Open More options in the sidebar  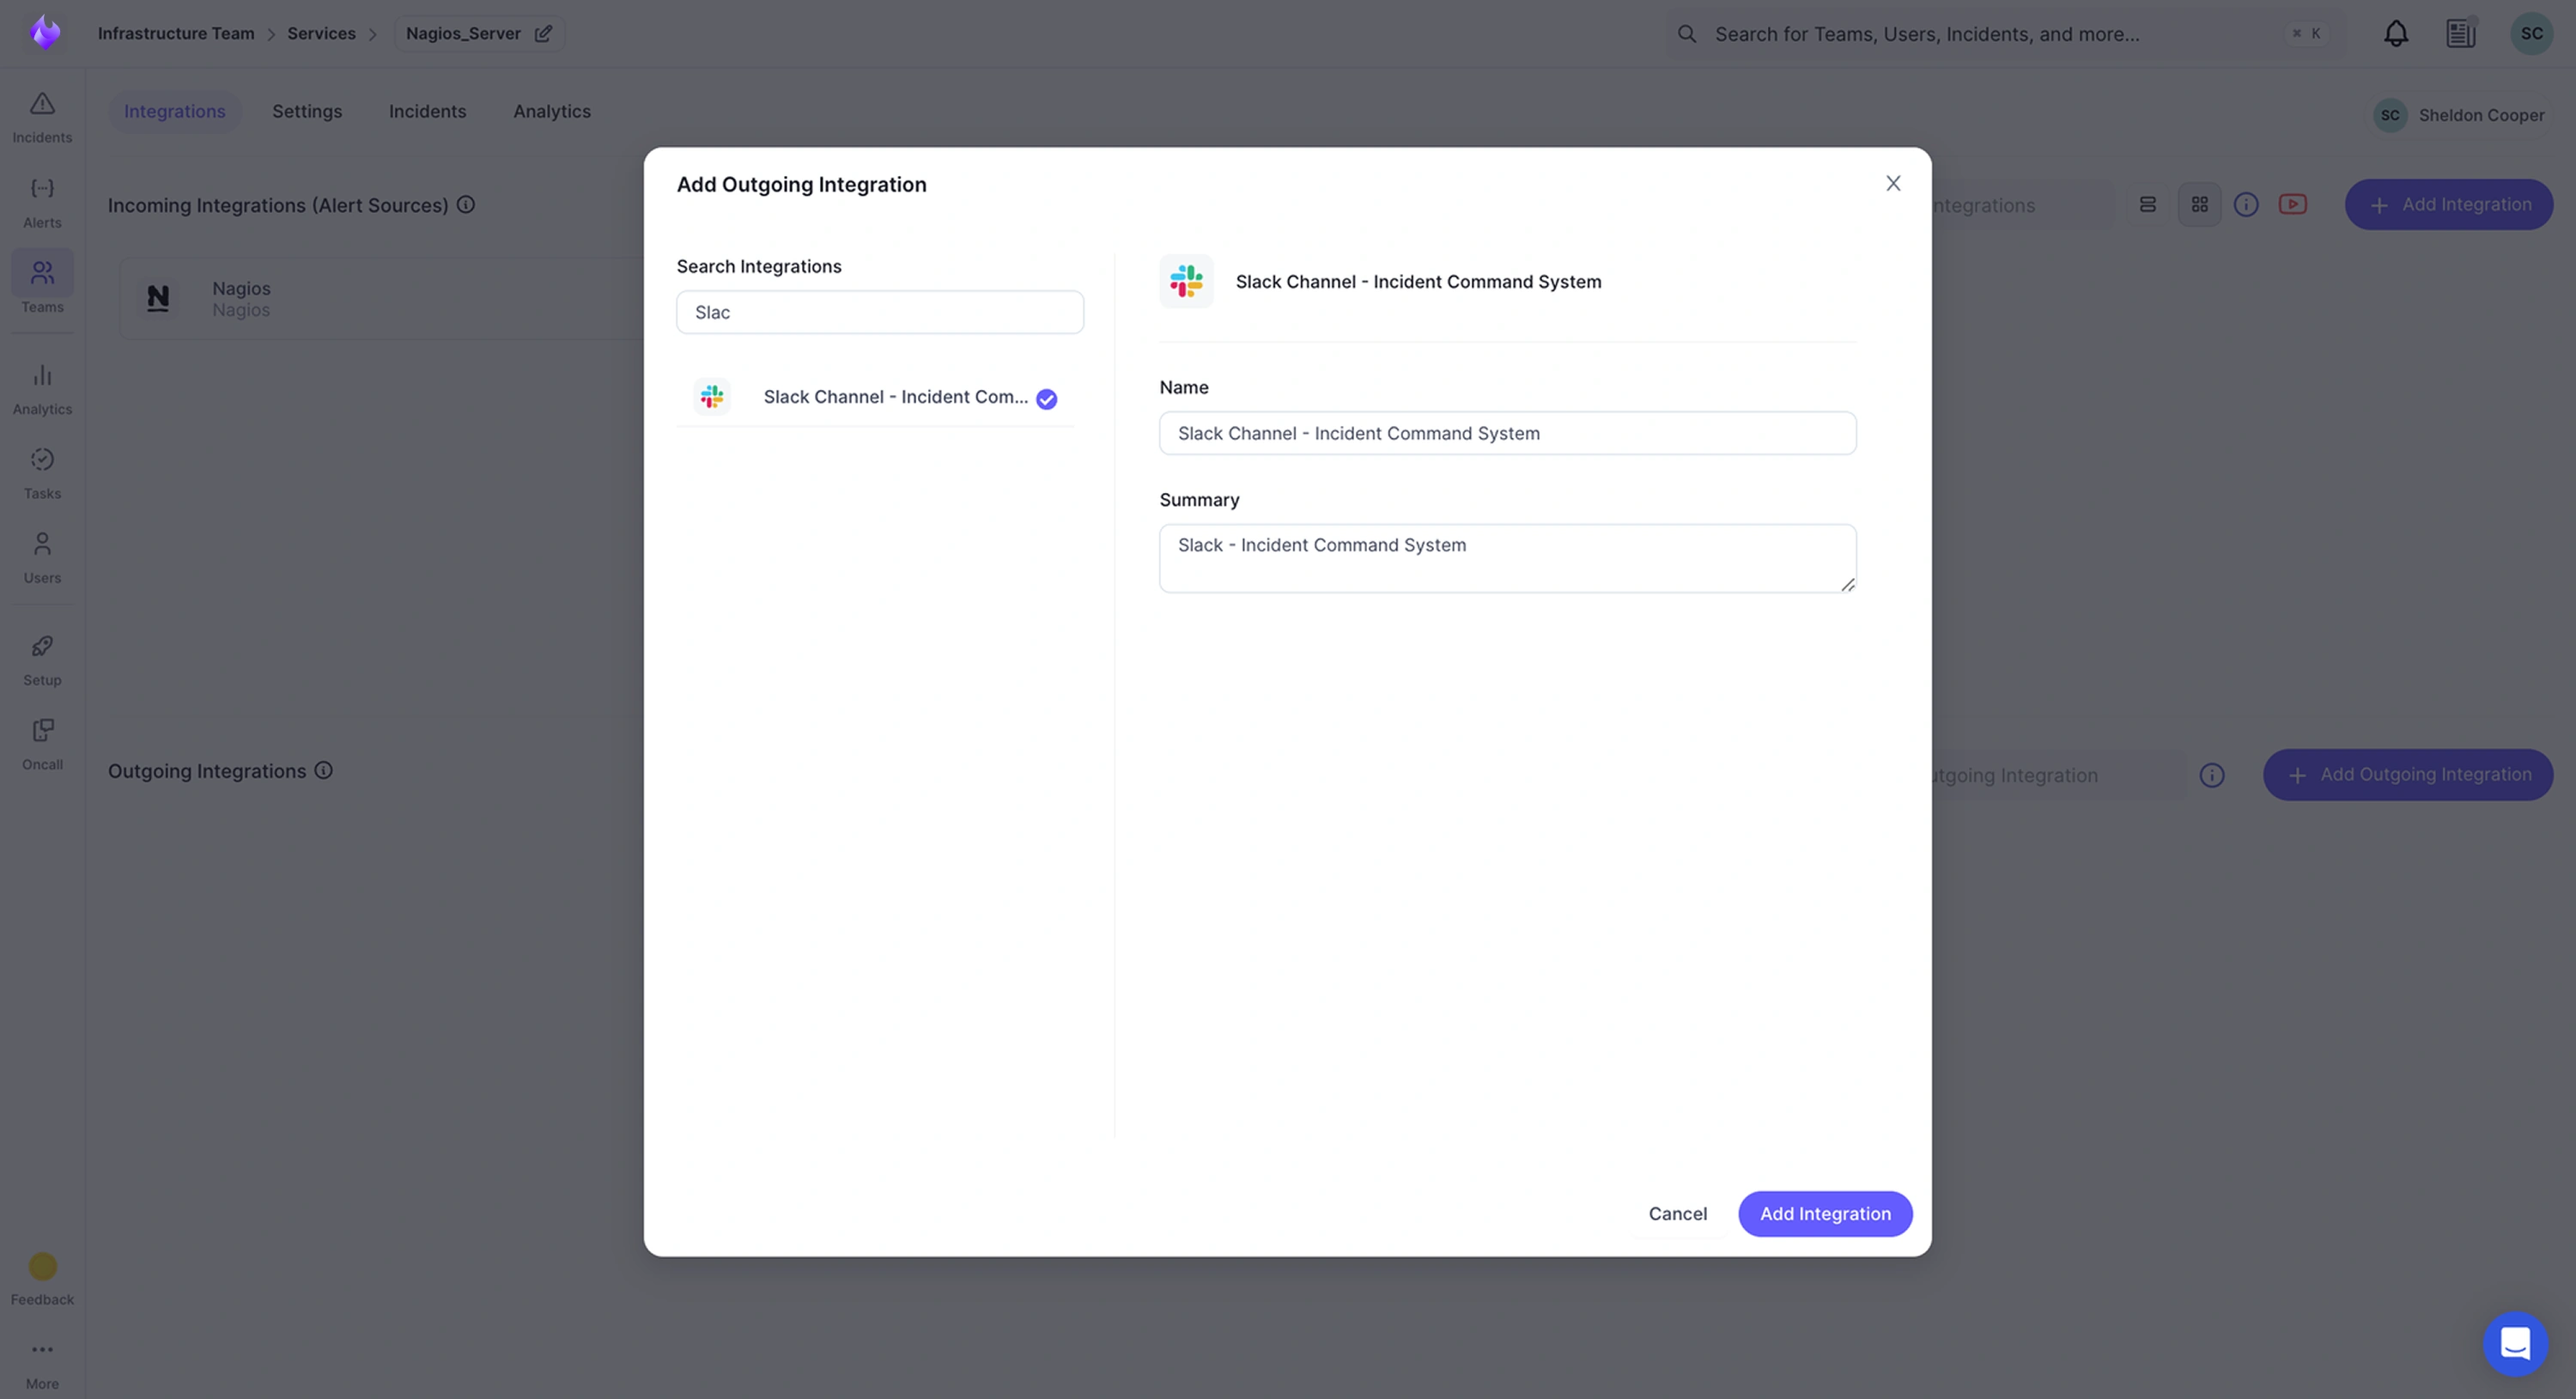point(42,1361)
